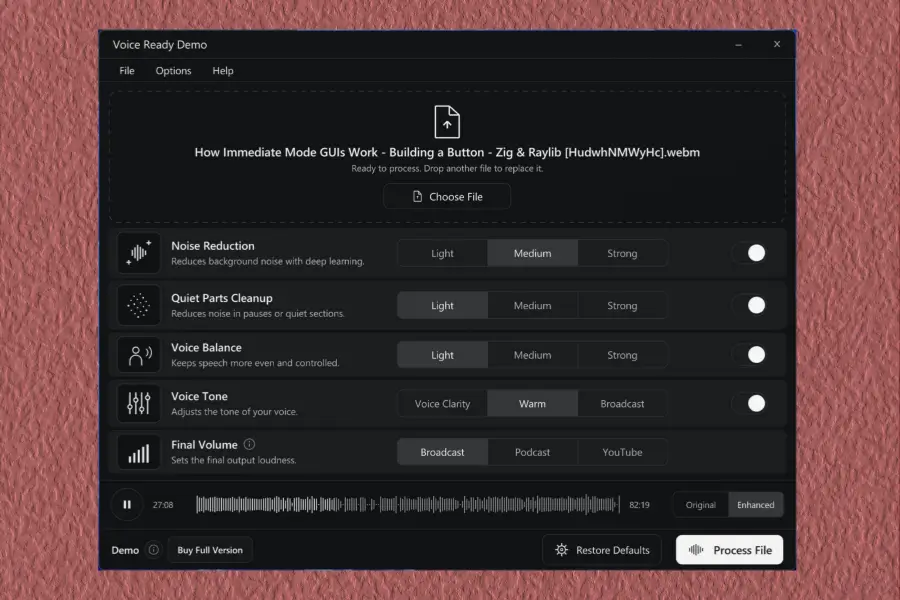The width and height of the screenshot is (900, 600).
Task: Show info about Final Volume
Action: tap(249, 444)
